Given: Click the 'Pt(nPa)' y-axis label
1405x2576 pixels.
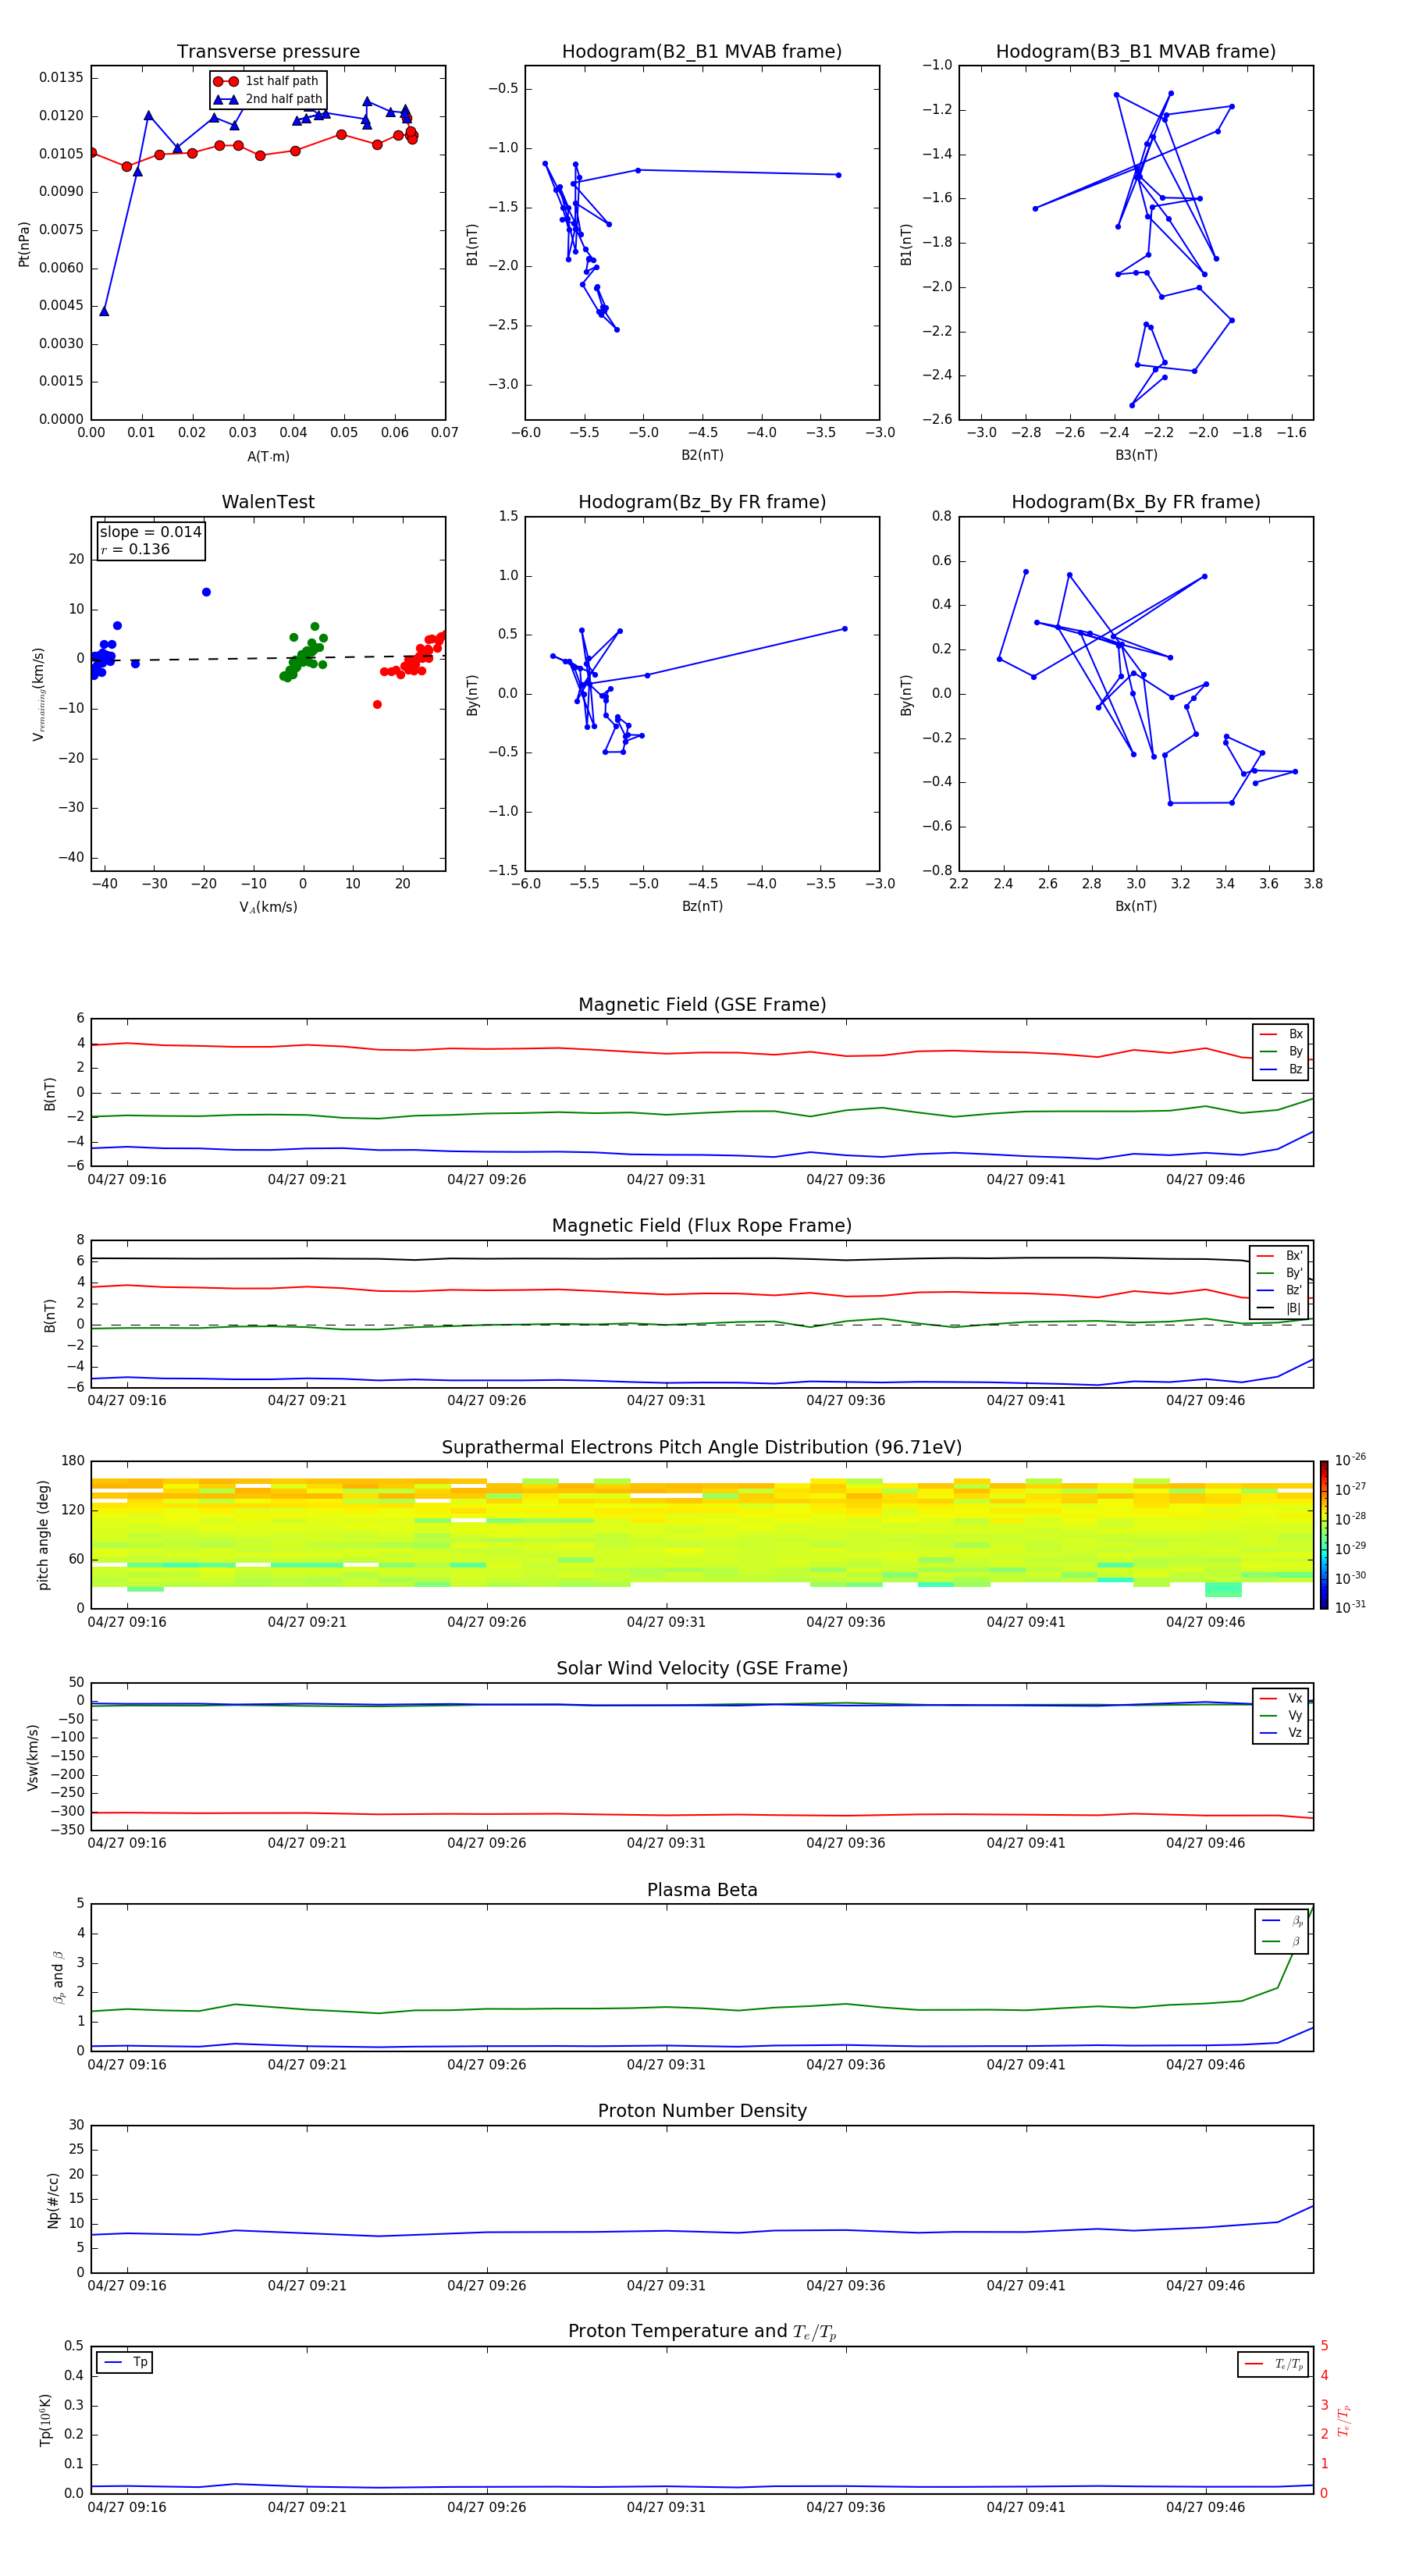Looking at the screenshot, I should point(24,243).
